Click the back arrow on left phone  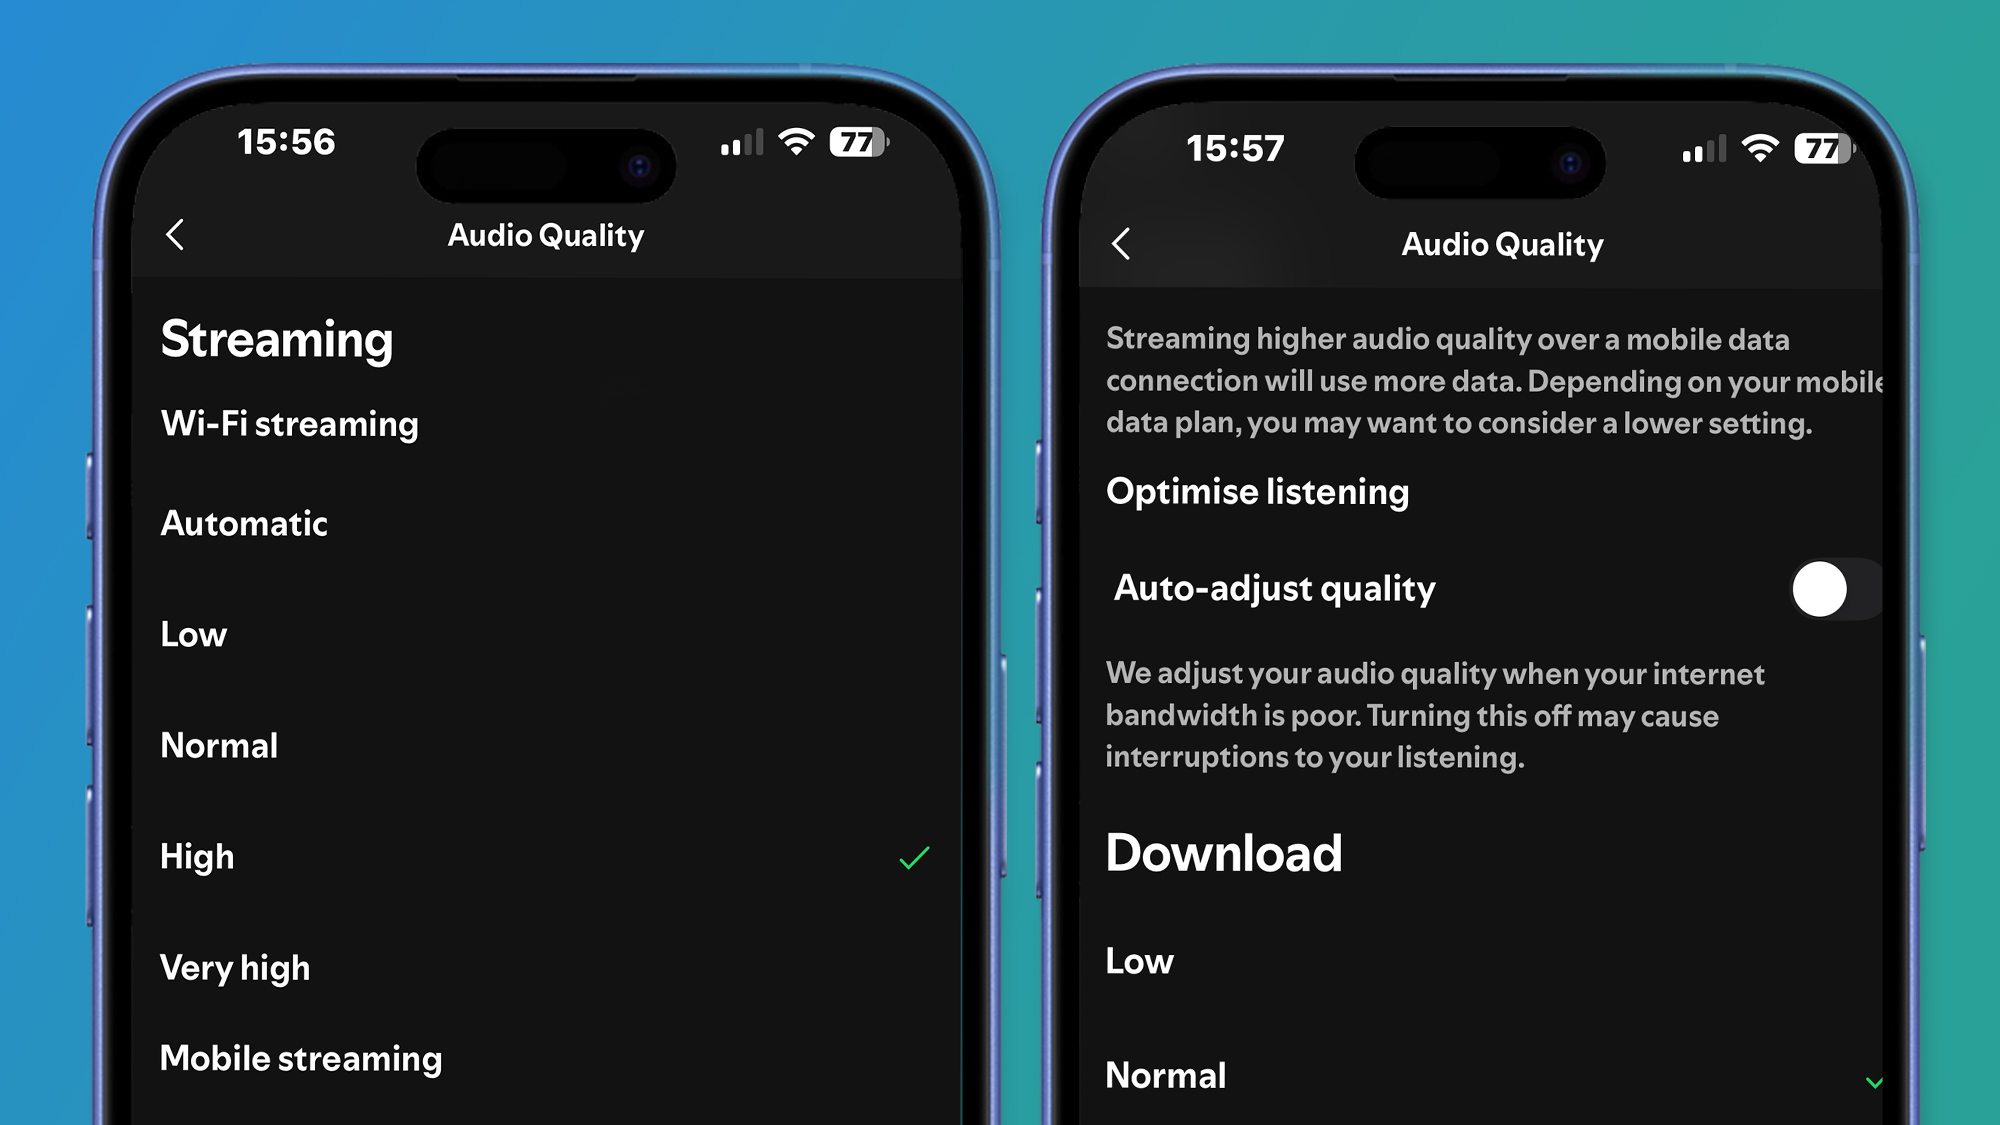(176, 234)
